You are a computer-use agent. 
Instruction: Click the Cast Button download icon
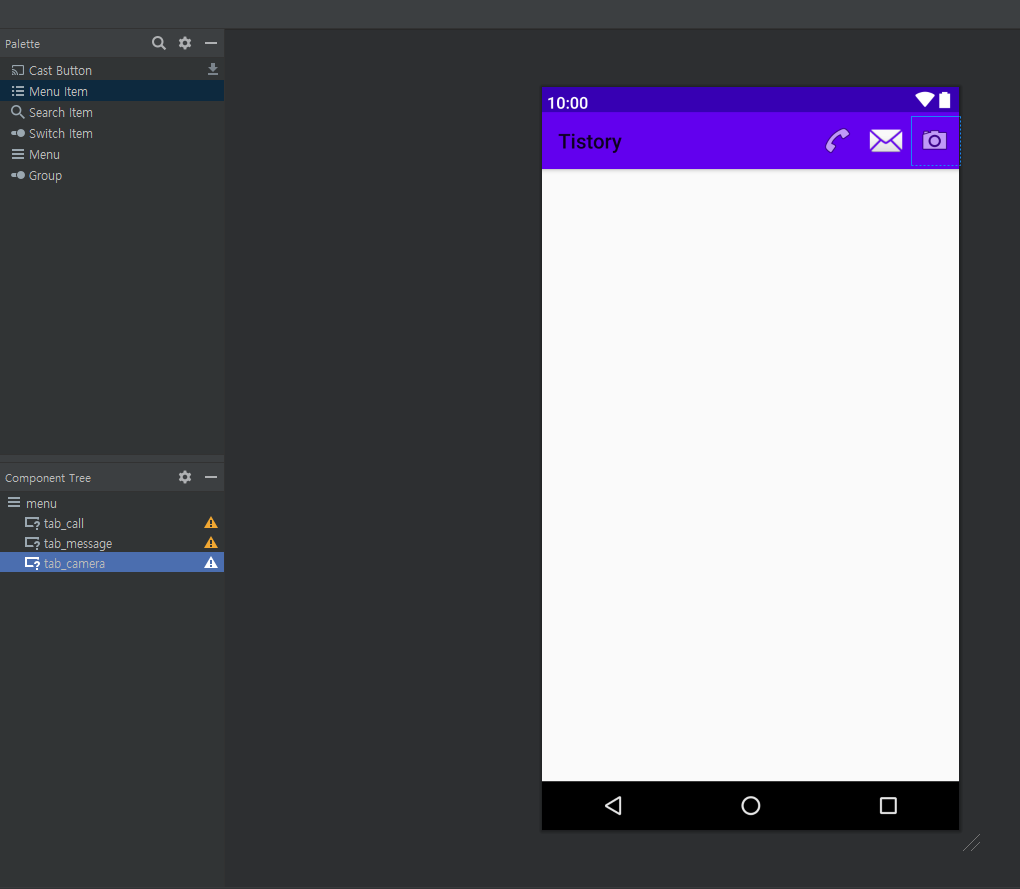[213, 69]
